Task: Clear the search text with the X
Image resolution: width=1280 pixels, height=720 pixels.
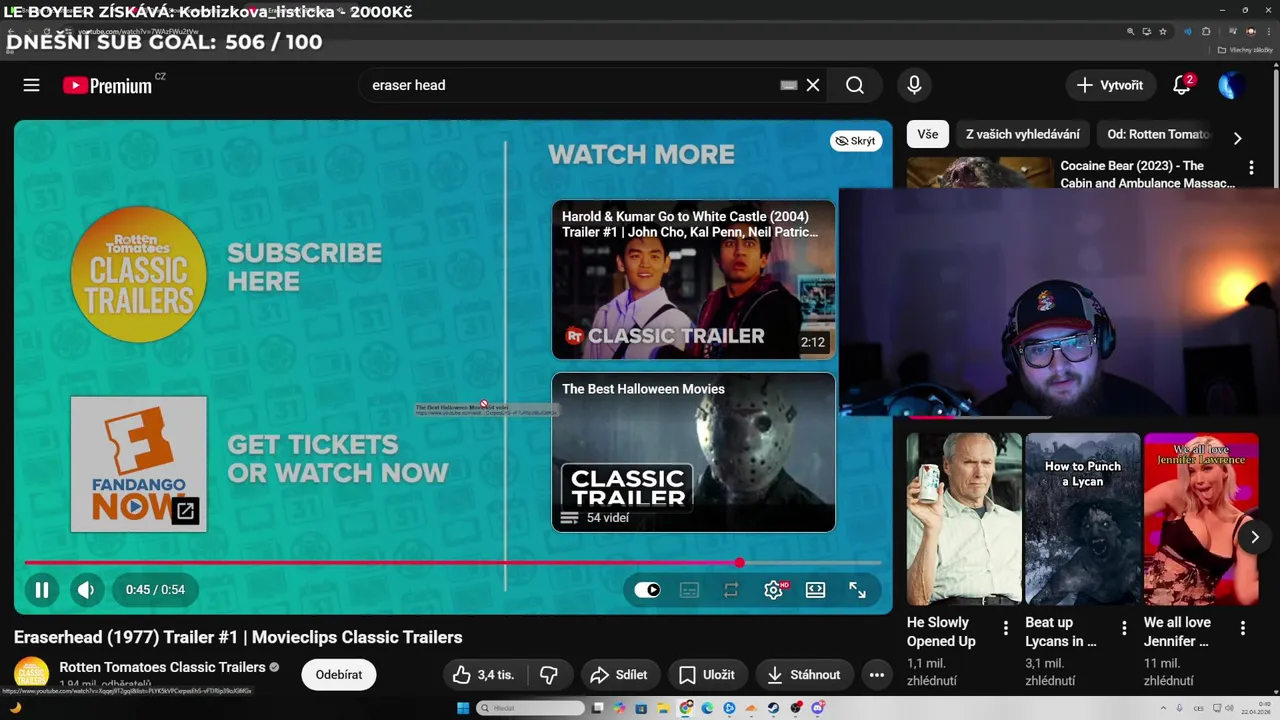Action: (x=813, y=85)
